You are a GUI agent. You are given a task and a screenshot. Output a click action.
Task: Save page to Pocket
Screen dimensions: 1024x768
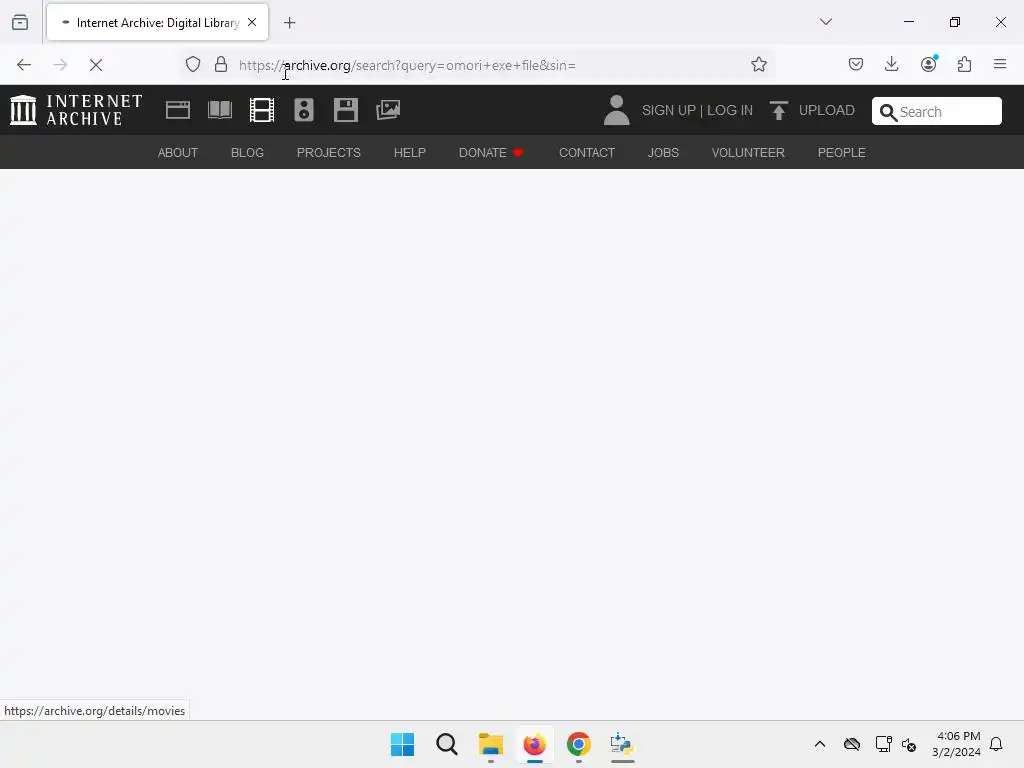(x=856, y=64)
